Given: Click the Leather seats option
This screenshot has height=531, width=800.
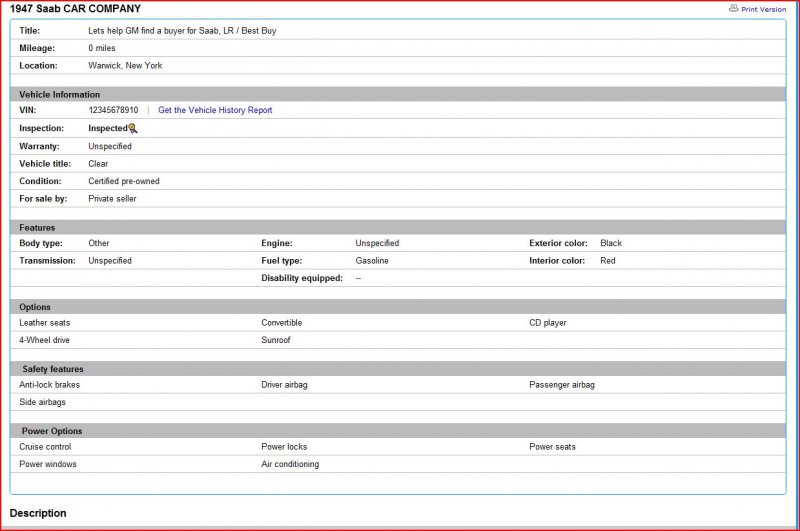Looking at the screenshot, I should coord(45,323).
